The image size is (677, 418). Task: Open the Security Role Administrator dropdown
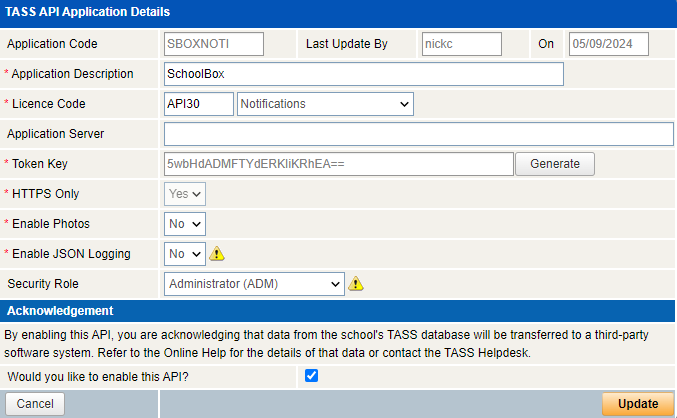pyautogui.click(x=254, y=284)
